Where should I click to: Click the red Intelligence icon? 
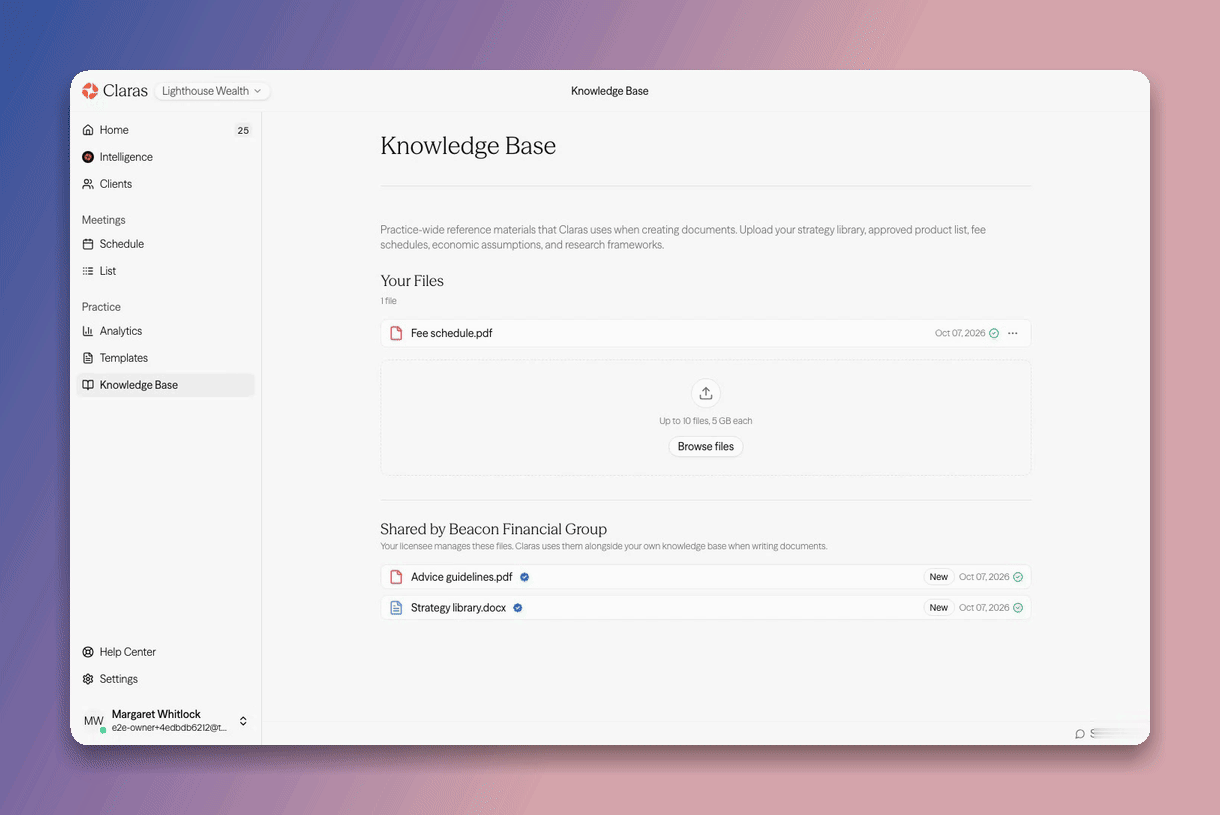tap(88, 157)
